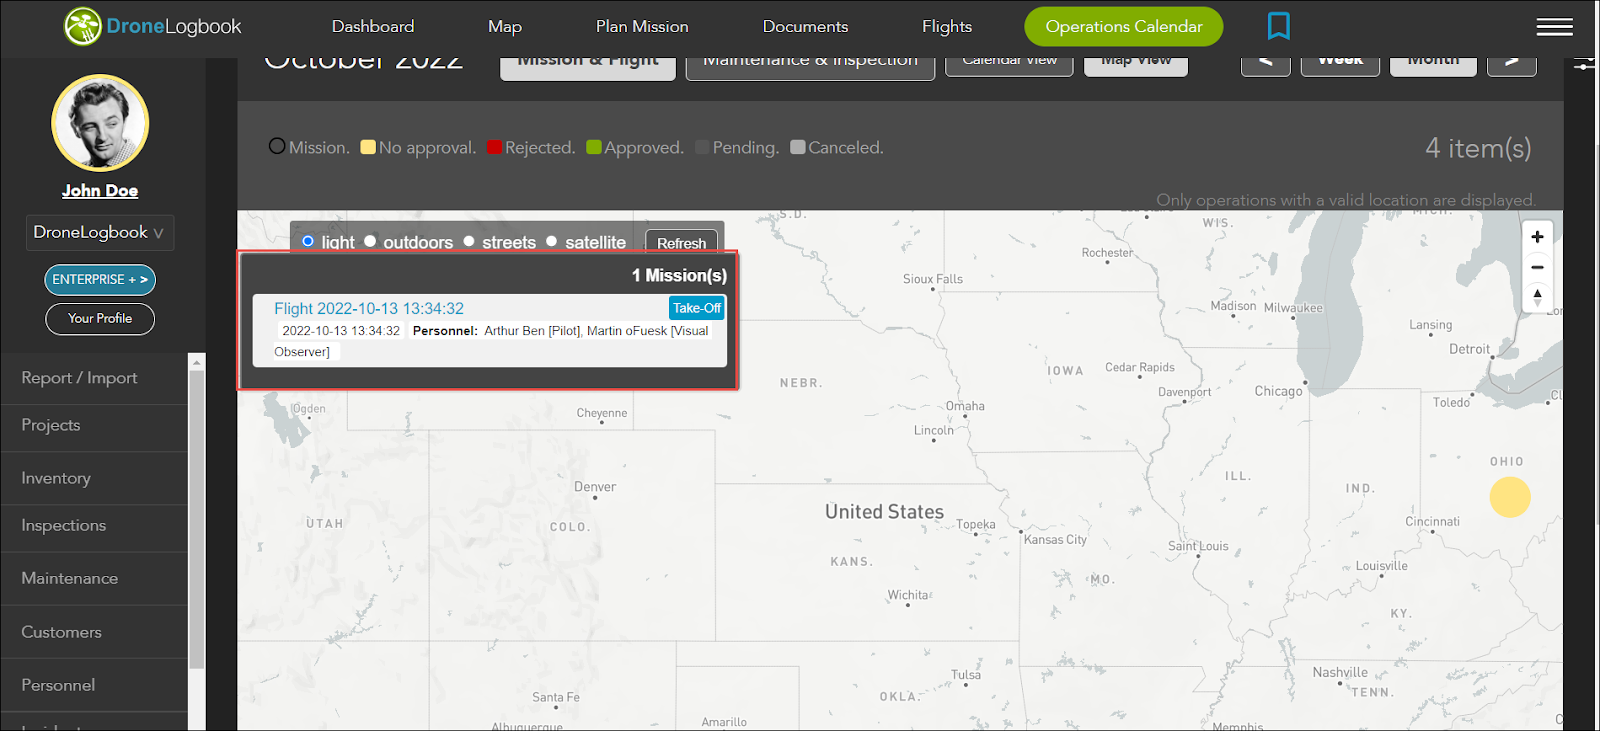
Task: Click the red Rejected legend swatch
Action: click(x=494, y=147)
